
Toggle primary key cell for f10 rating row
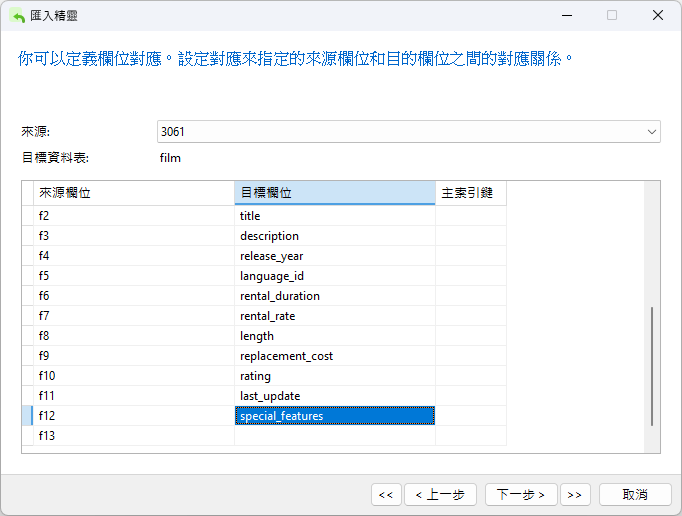tap(470, 376)
